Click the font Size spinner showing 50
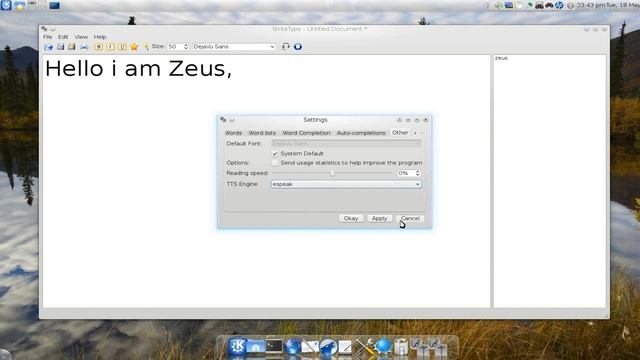 coord(178,47)
